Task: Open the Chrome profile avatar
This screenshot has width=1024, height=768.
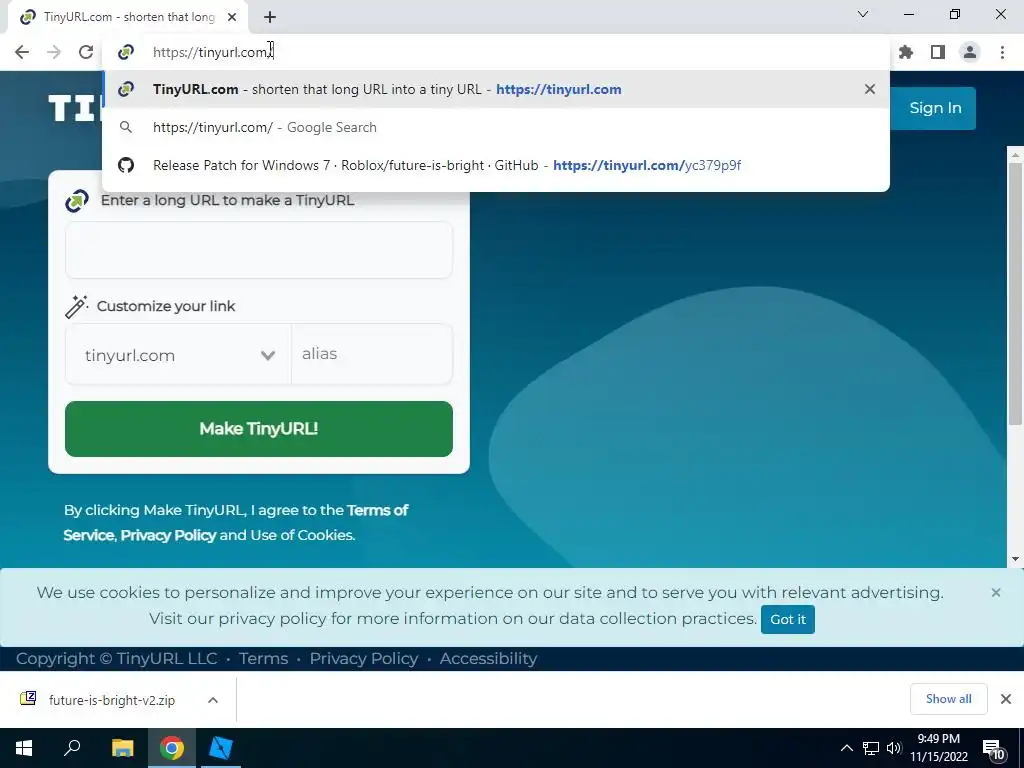Action: [970, 52]
